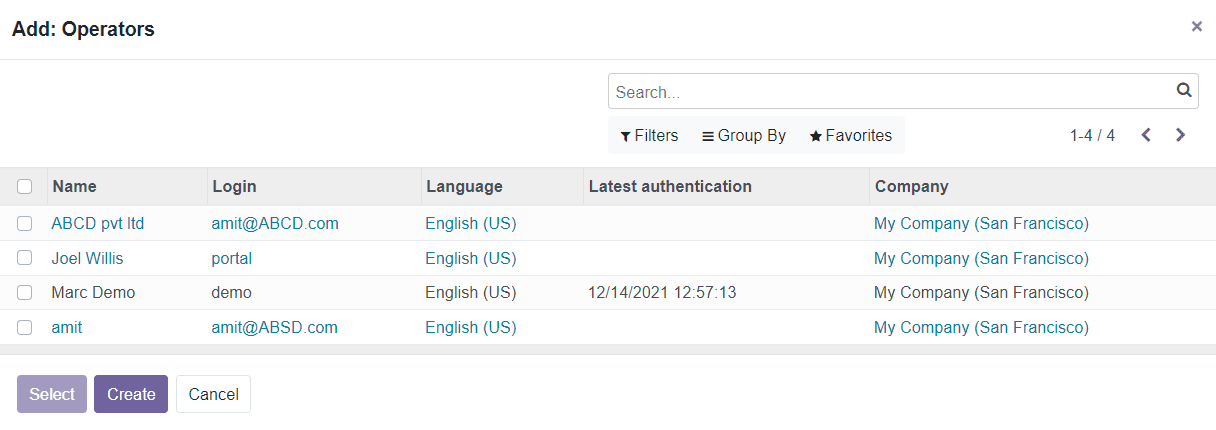Select the amit row checkbox
Viewport: 1216px width, 430px height.
click(25, 327)
